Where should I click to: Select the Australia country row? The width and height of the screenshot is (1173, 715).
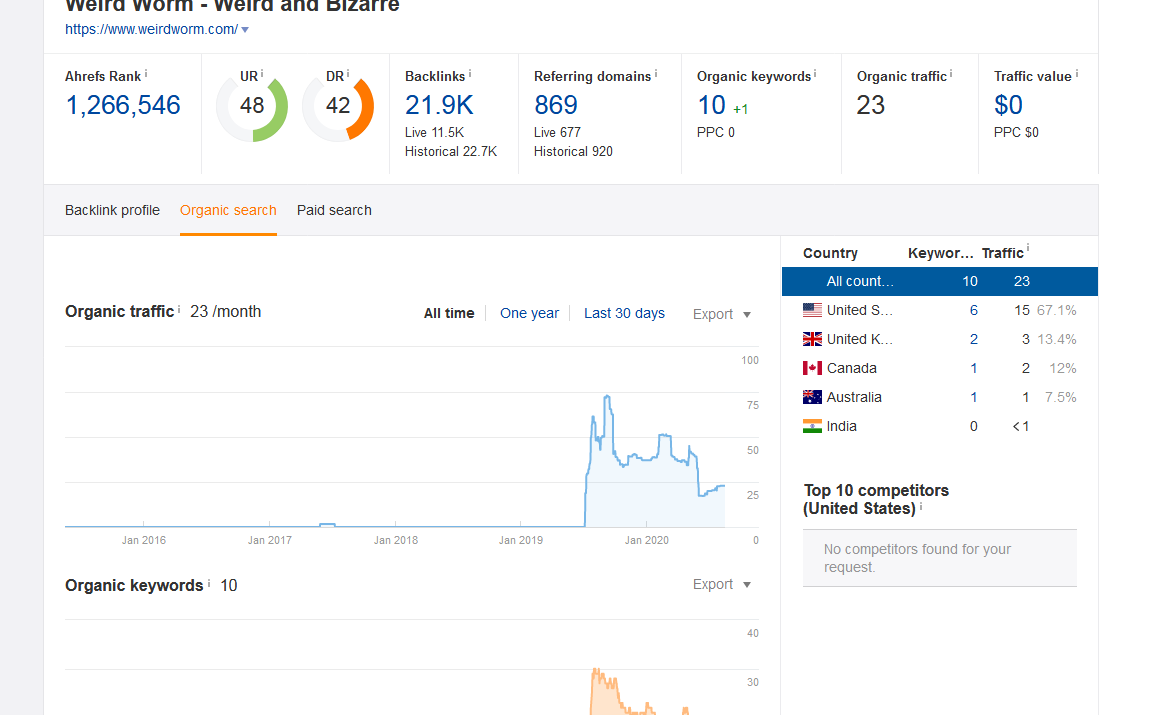[940, 397]
